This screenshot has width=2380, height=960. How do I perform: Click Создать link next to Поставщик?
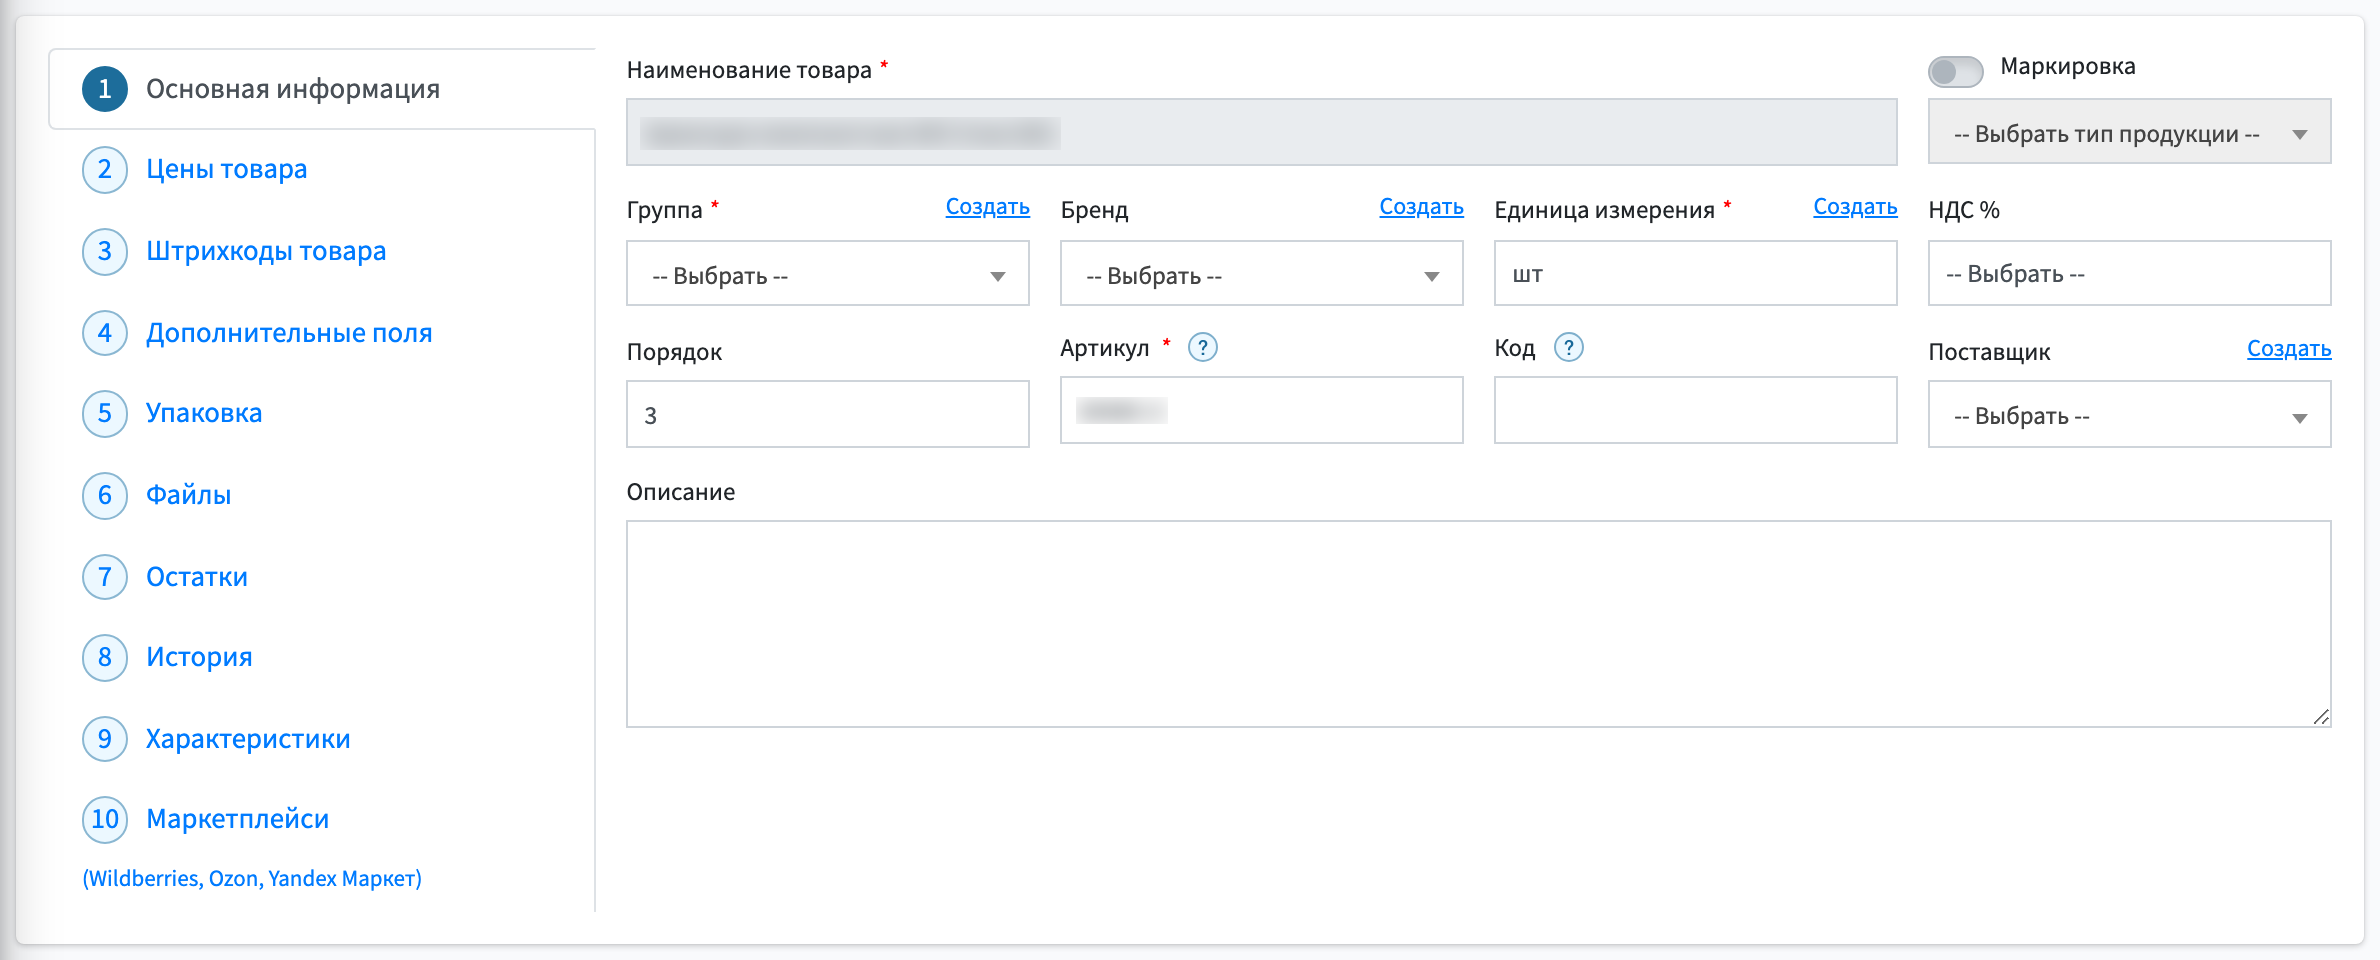click(2289, 349)
